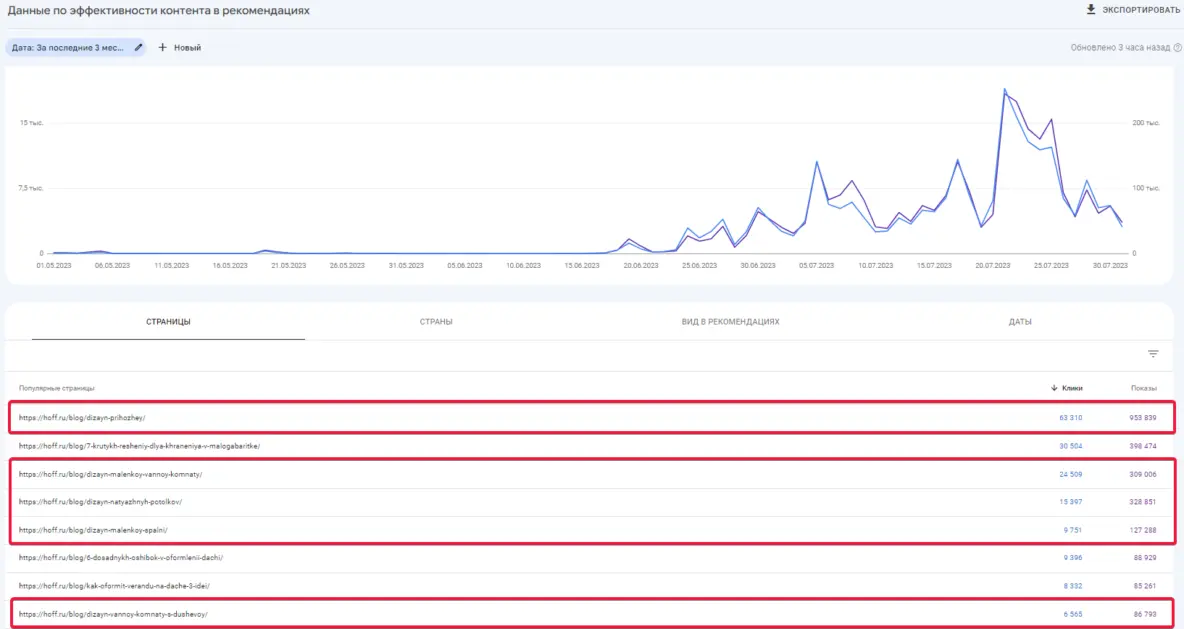1184x629 pixels.
Task: Open the Вид в рекомендациях tab
Action: tap(729, 322)
